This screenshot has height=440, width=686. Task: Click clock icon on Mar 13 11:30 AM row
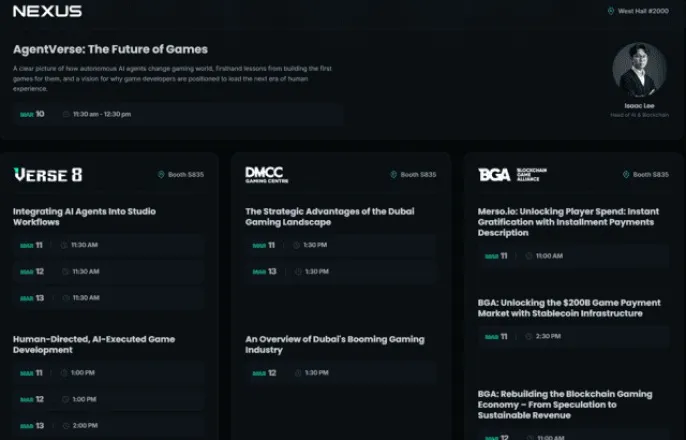point(66,298)
